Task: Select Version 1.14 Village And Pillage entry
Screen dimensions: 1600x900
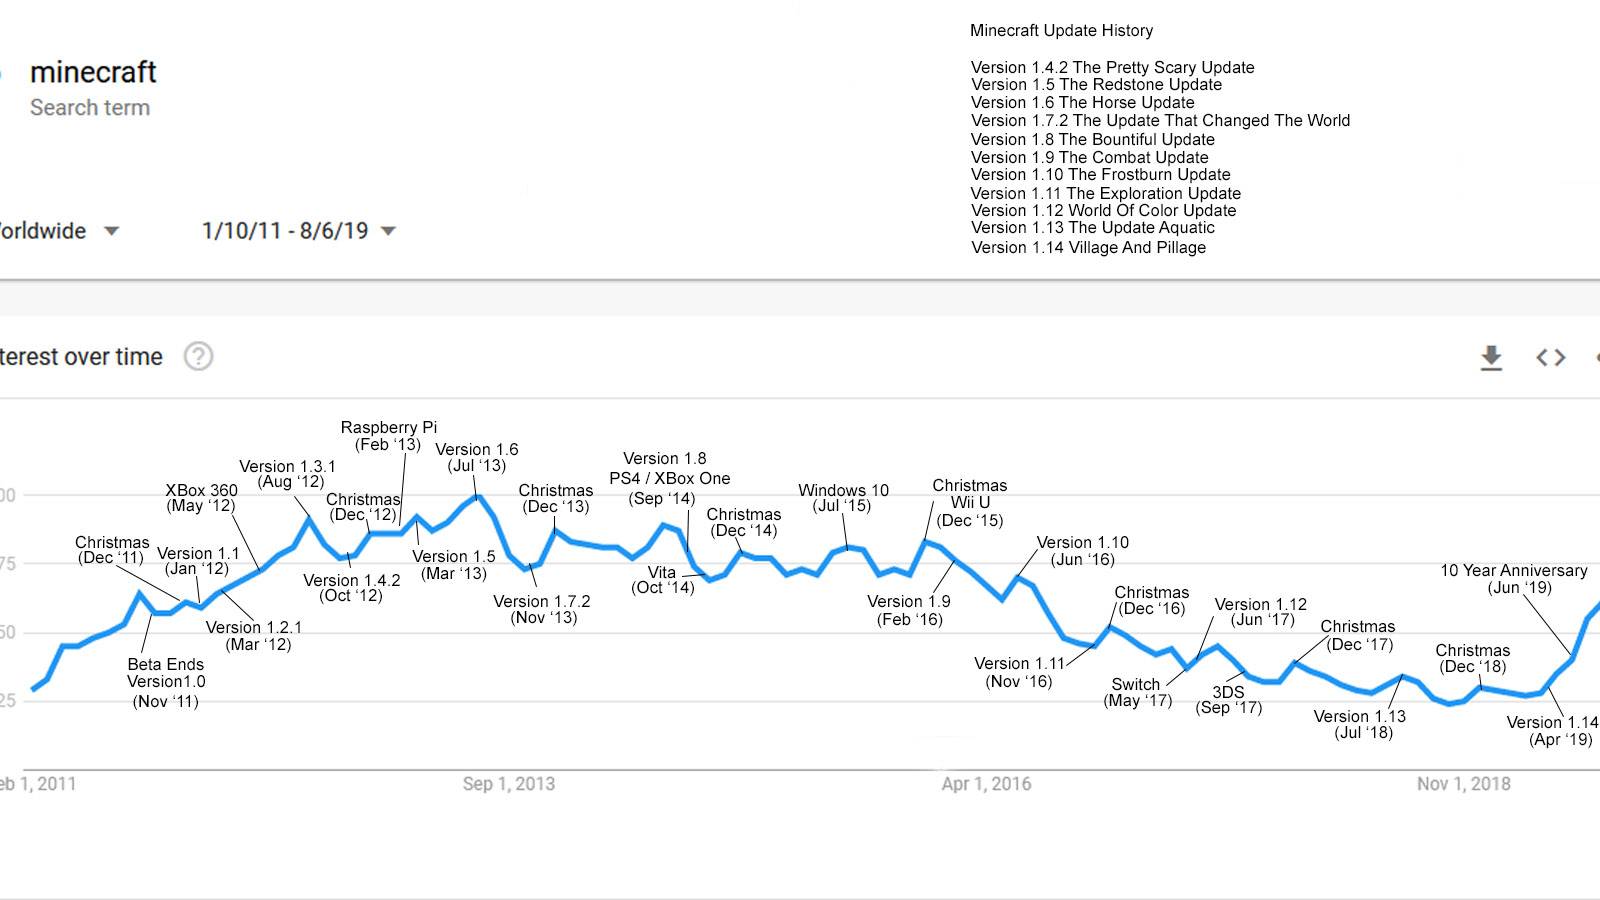Action: click(x=1088, y=248)
